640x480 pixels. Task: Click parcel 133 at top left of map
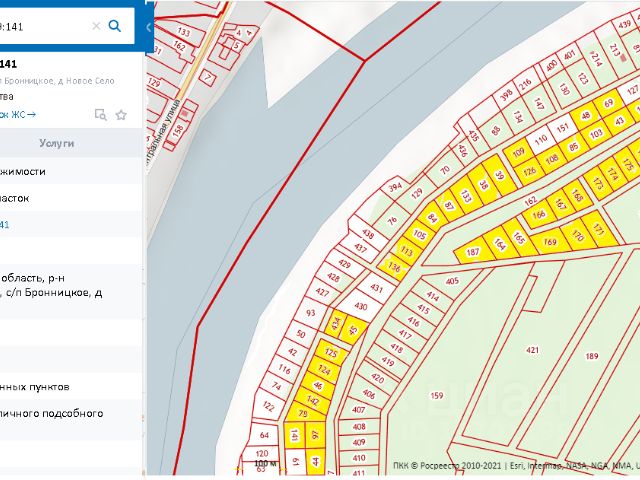183,31
